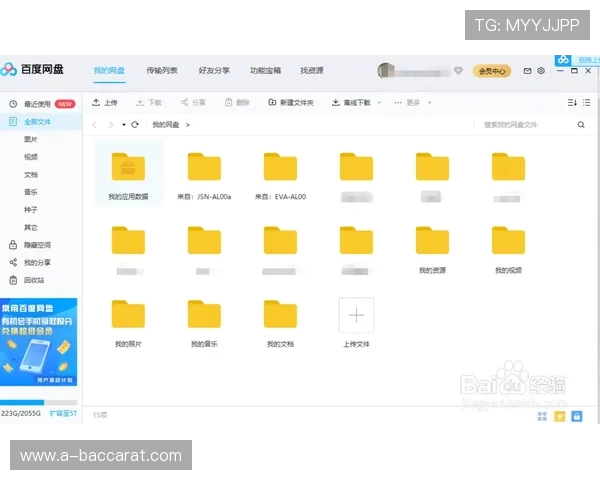Click the 上传 upload toolbar button

click(x=105, y=103)
